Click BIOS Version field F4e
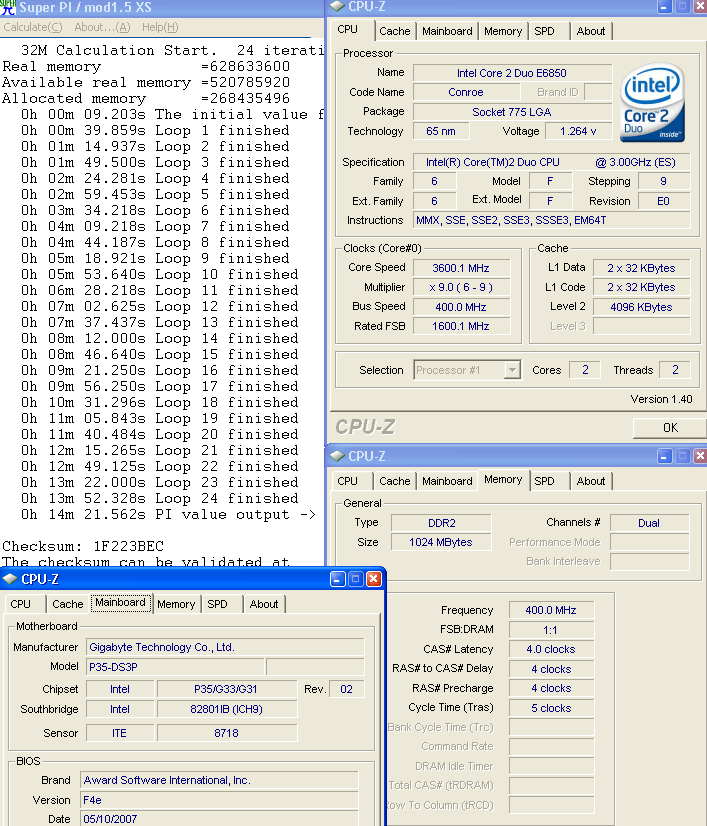 [219, 800]
